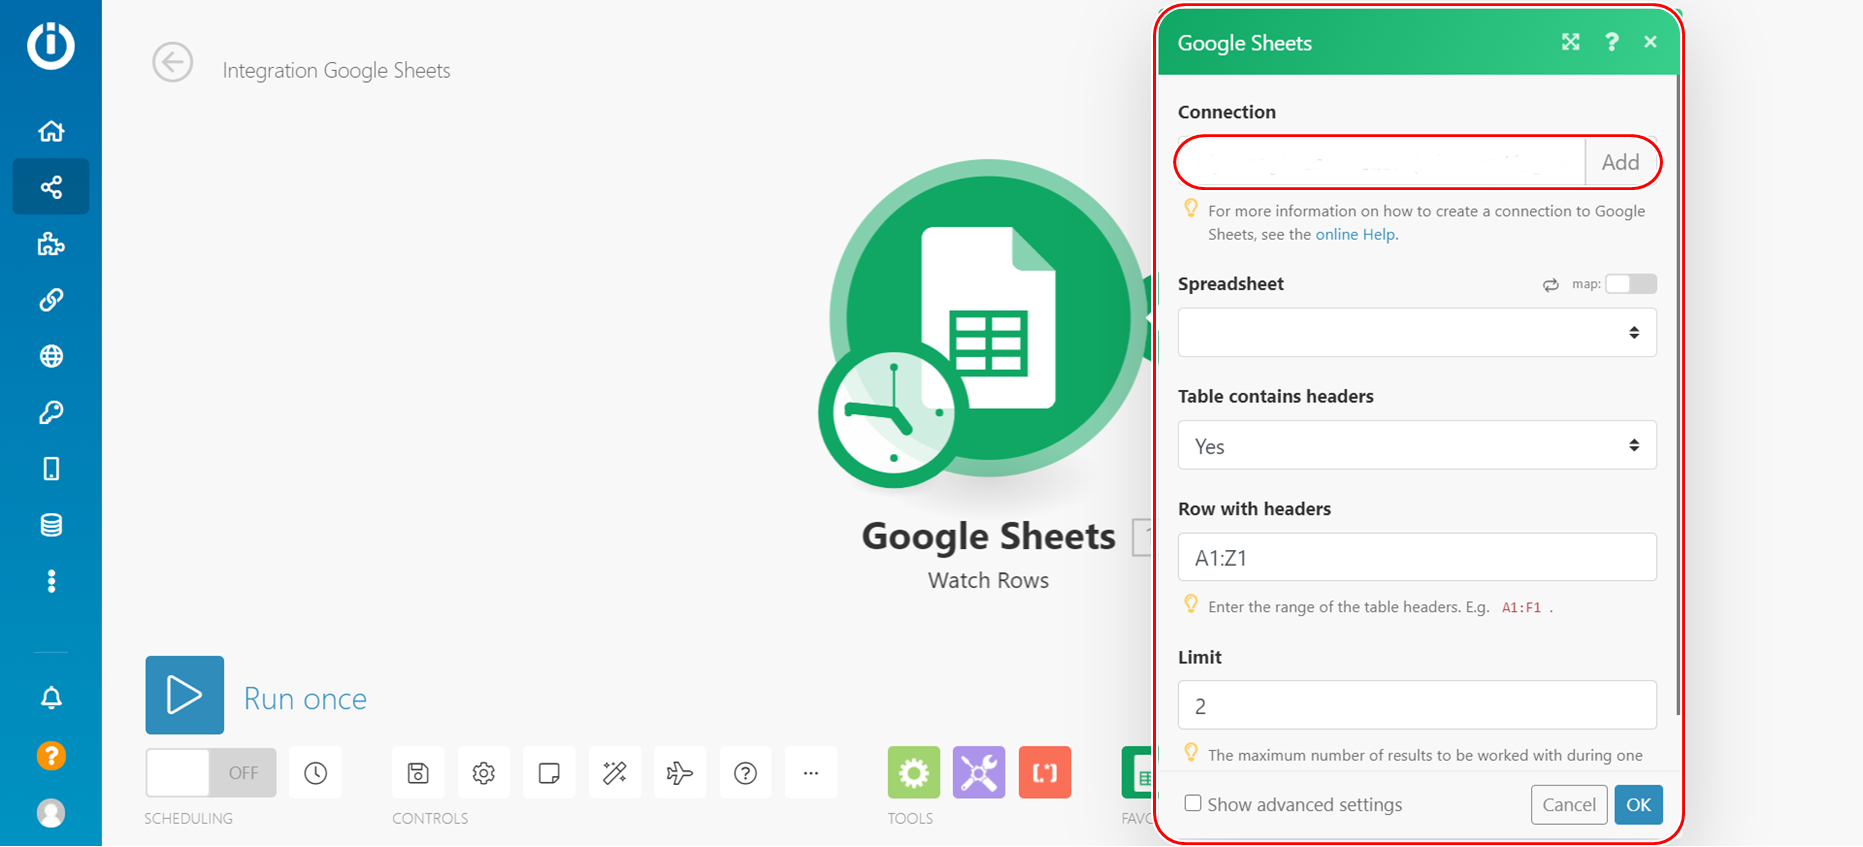This screenshot has width=1863, height=847.
Task: Open the Google Sheets dialog help icon
Action: pos(1611,42)
